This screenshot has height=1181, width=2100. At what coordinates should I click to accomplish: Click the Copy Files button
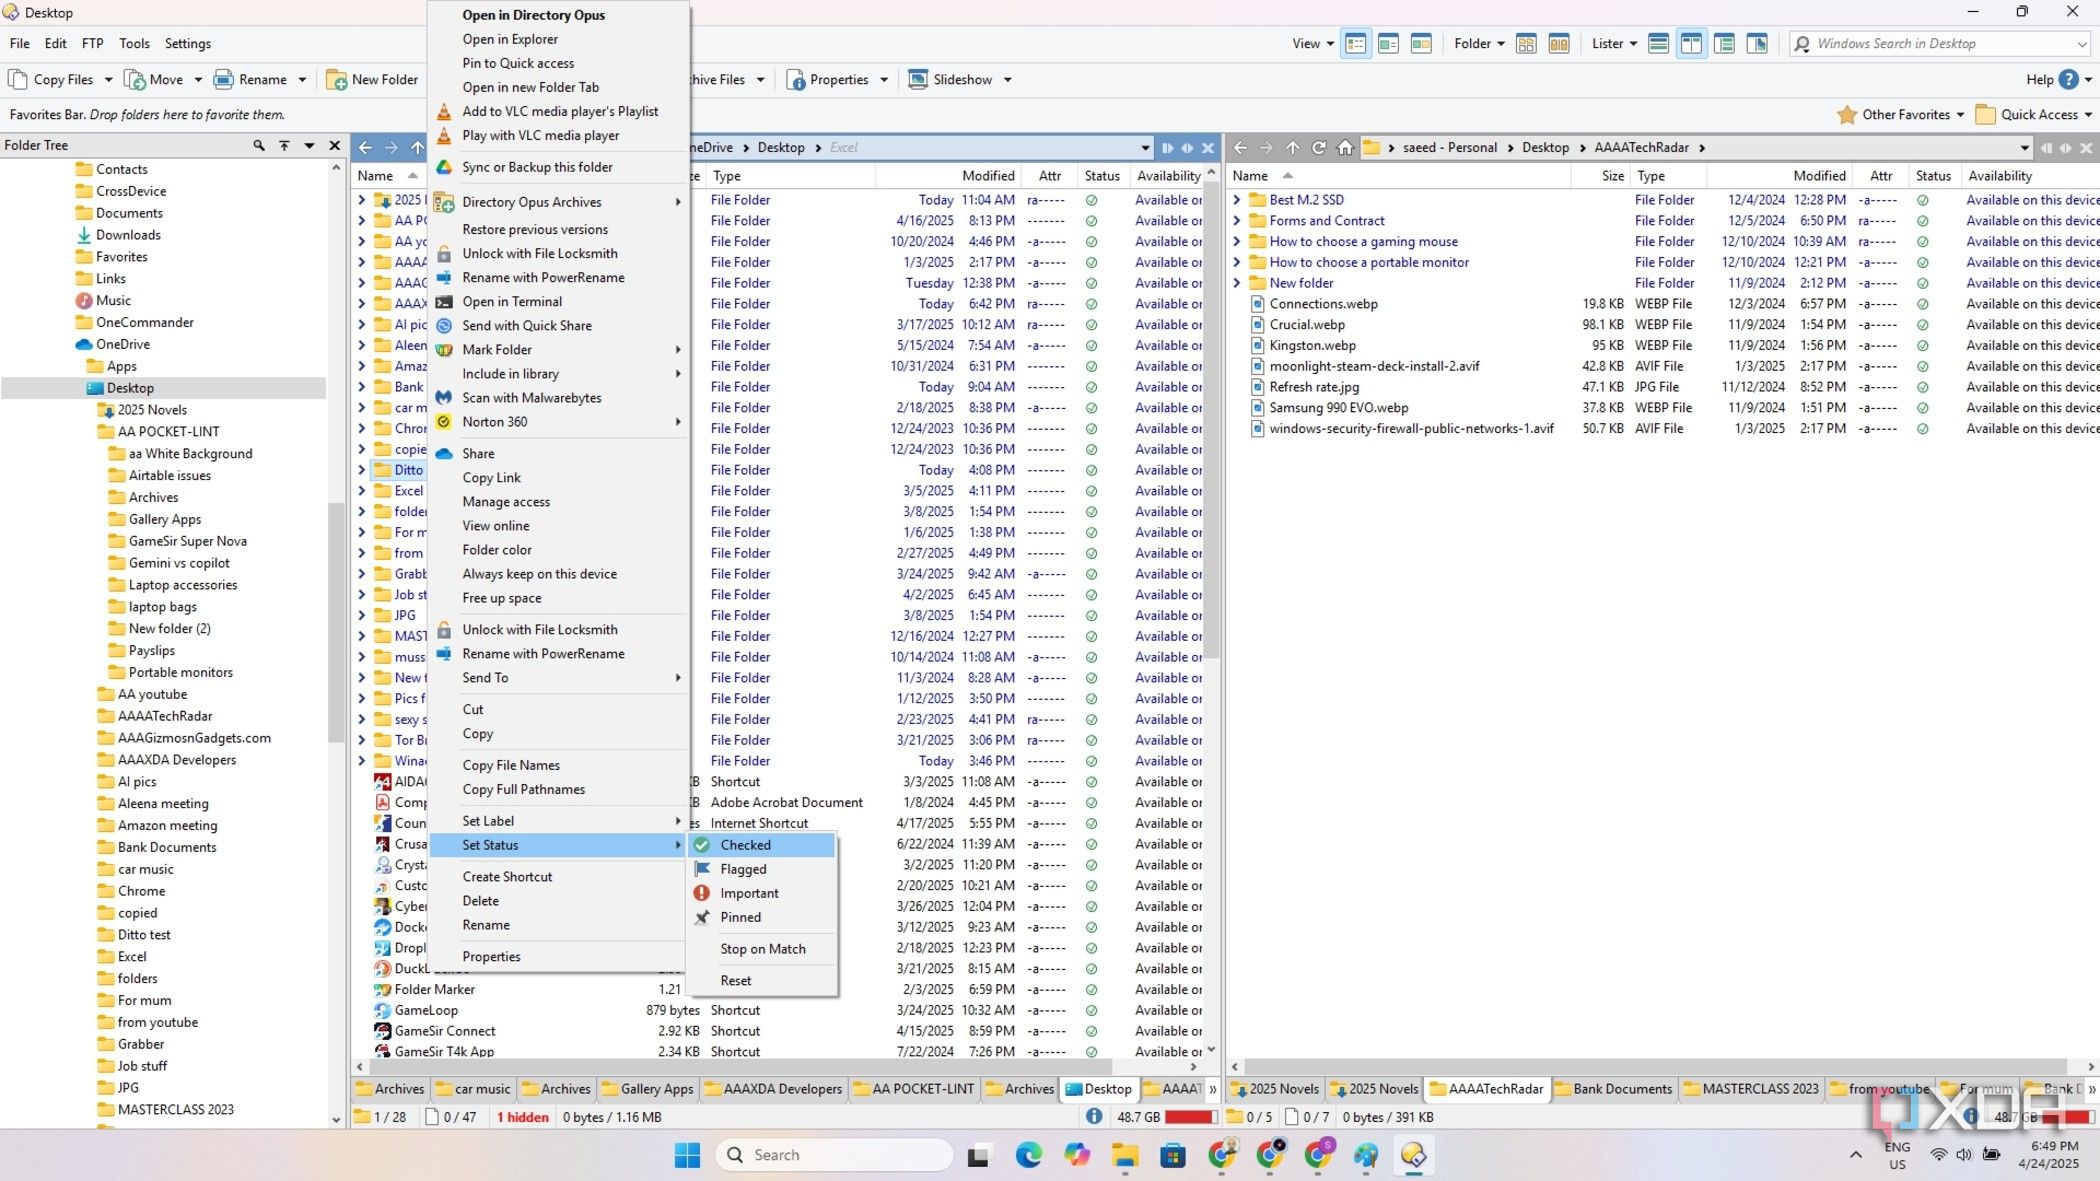point(52,79)
